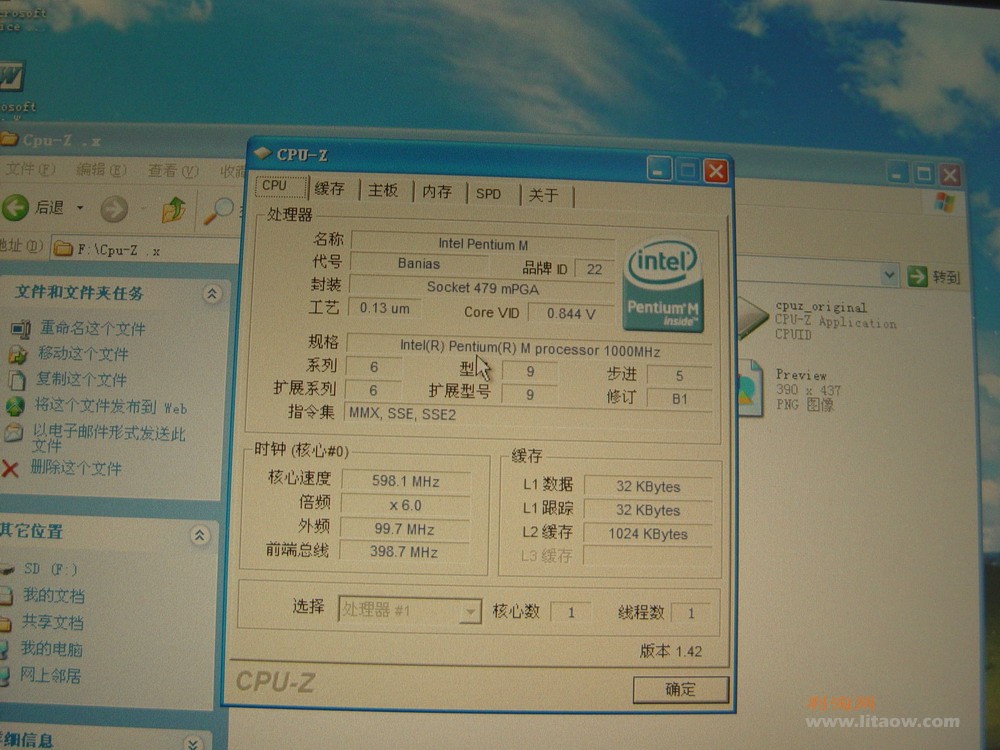Click the 代号 field Banias

pyautogui.click(x=419, y=263)
